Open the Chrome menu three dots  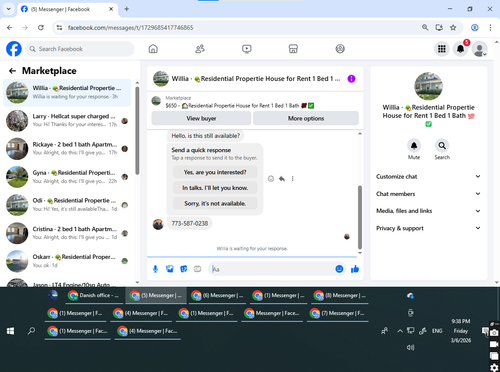coord(490,28)
